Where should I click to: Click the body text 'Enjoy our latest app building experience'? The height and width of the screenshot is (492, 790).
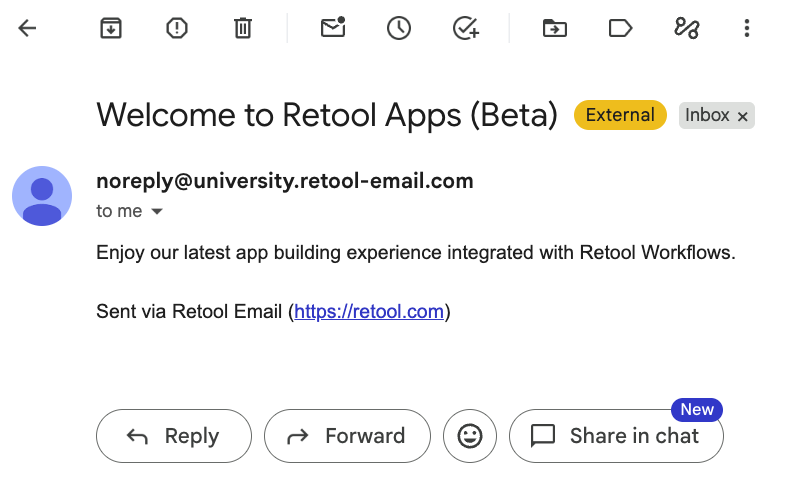coord(269,253)
